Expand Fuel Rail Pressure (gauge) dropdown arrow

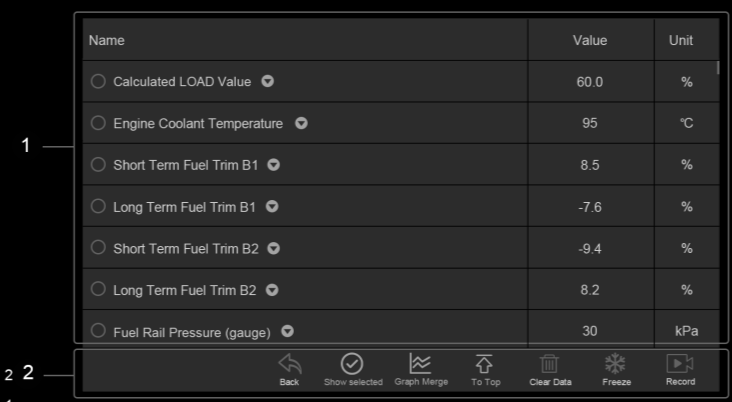(x=288, y=331)
